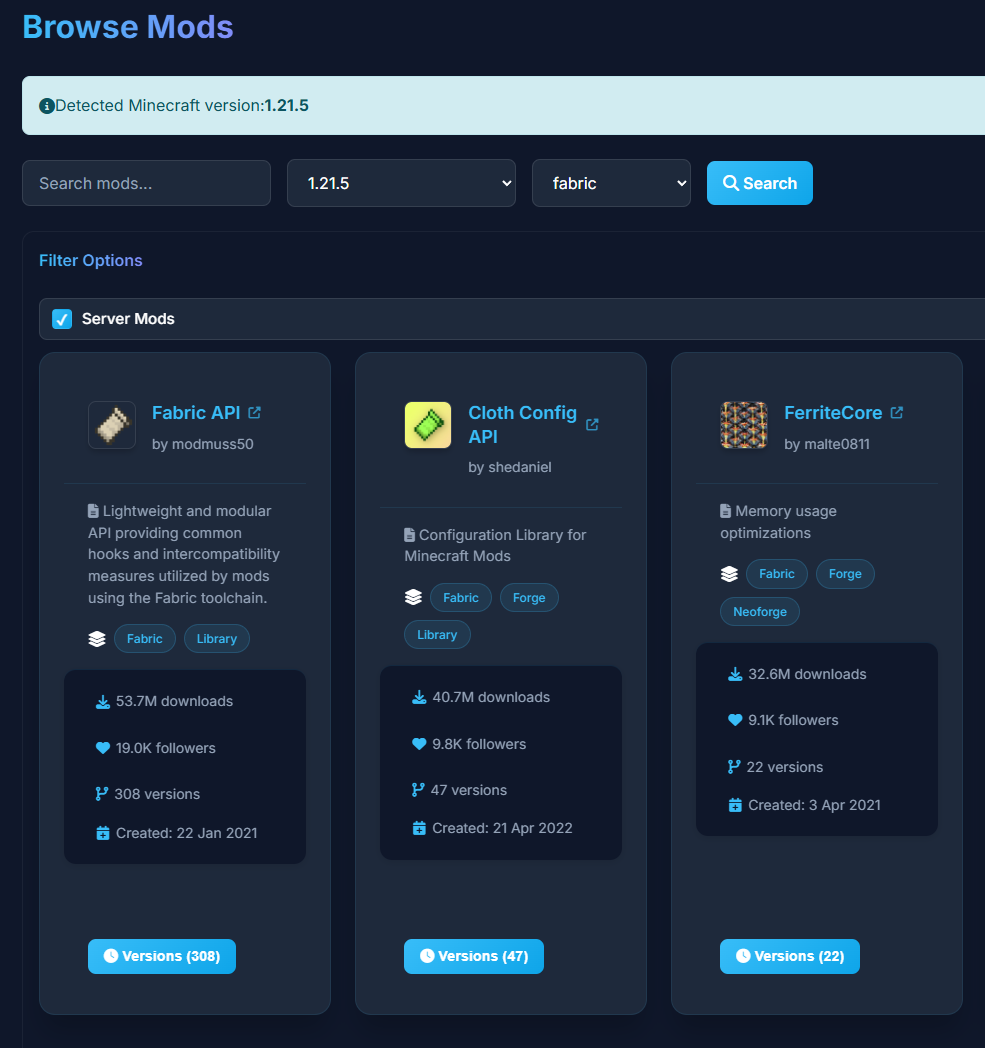Screen dimensions: 985x1048
Task: Click the '9.1K followers' text
Action: [x=793, y=720]
